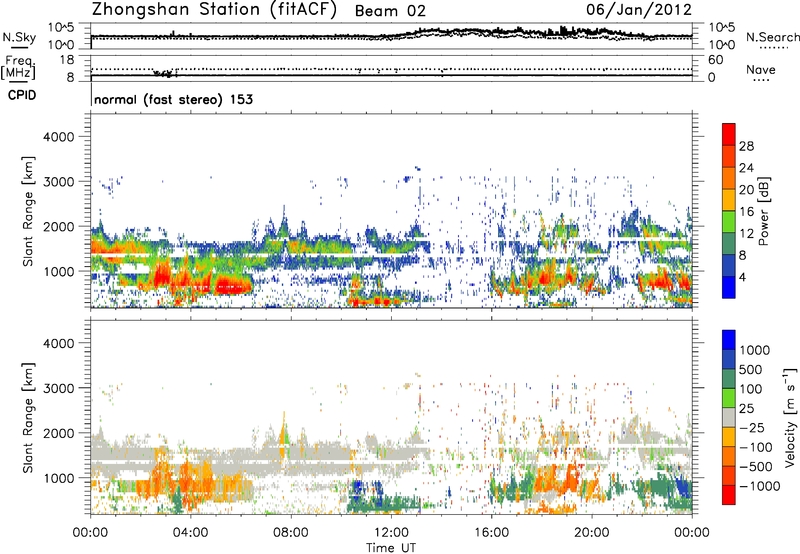The height and width of the screenshot is (554, 800).
Task: Click the '4000' tick on the power panel
Action: [x=58, y=137]
